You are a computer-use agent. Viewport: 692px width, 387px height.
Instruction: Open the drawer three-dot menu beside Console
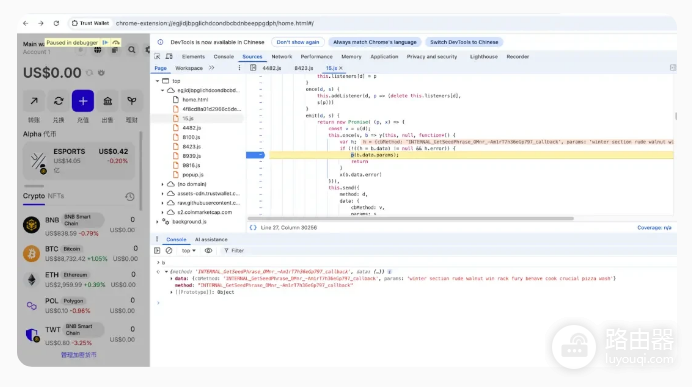click(157, 239)
